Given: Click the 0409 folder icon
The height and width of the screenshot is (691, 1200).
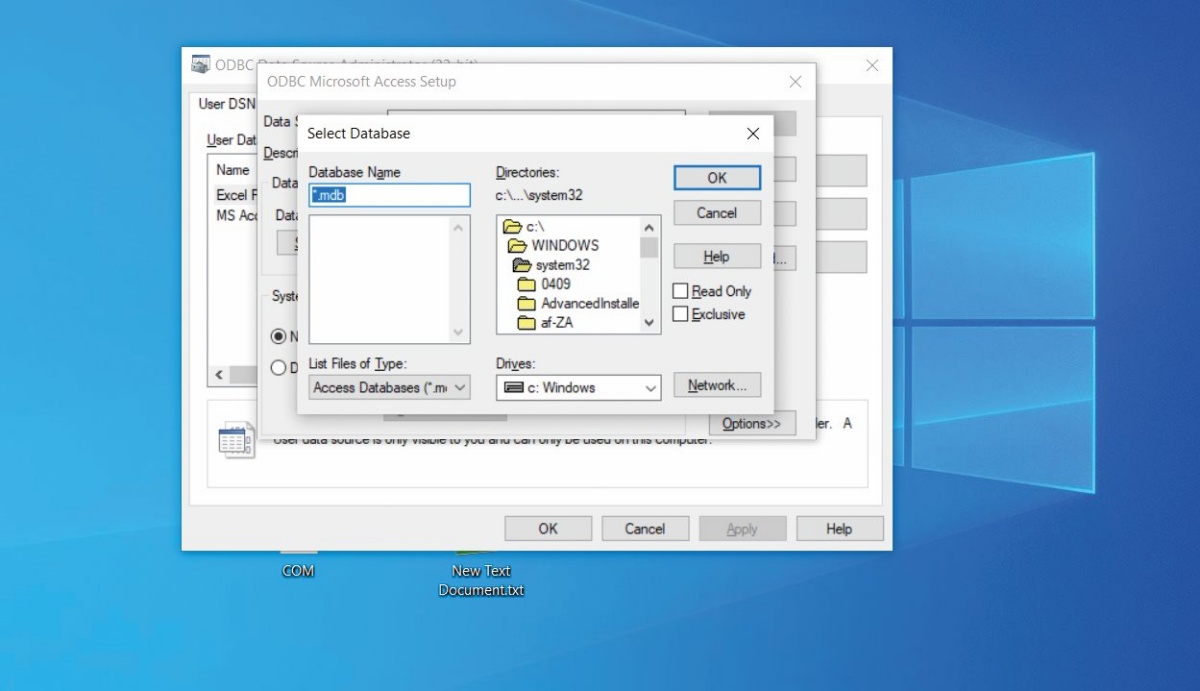Looking at the screenshot, I should pos(527,284).
